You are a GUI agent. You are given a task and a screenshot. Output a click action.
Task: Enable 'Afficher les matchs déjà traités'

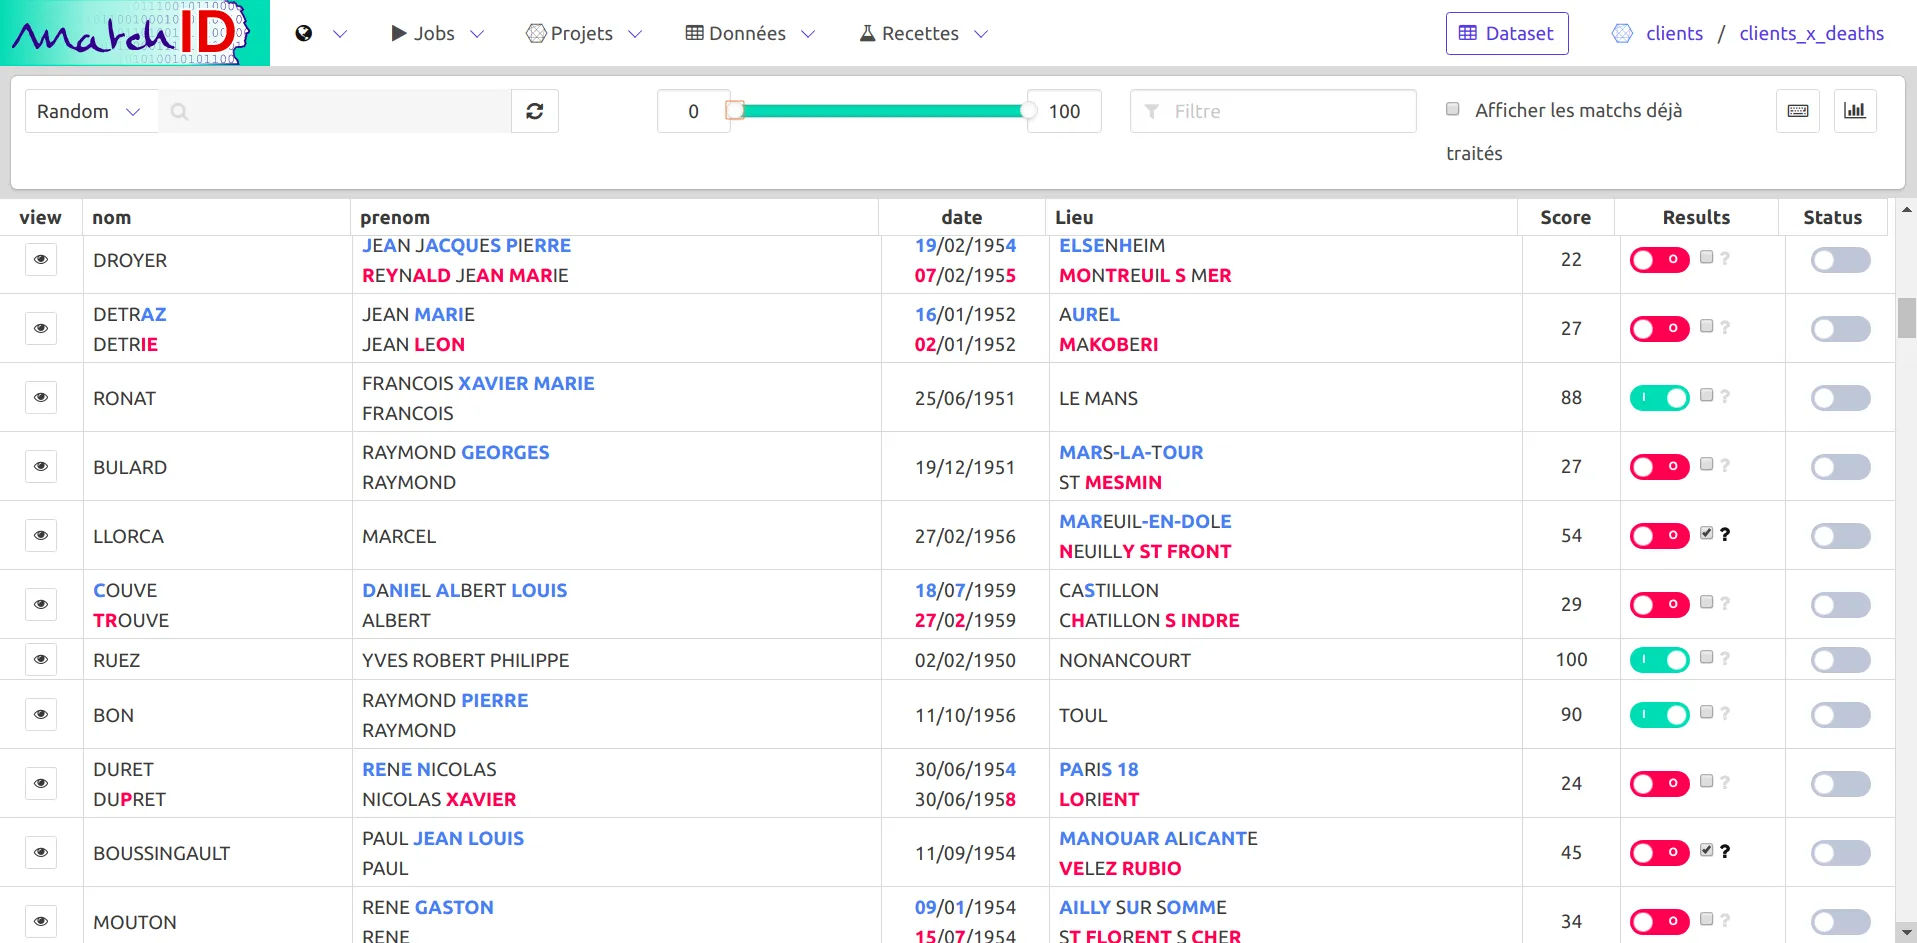(x=1453, y=108)
